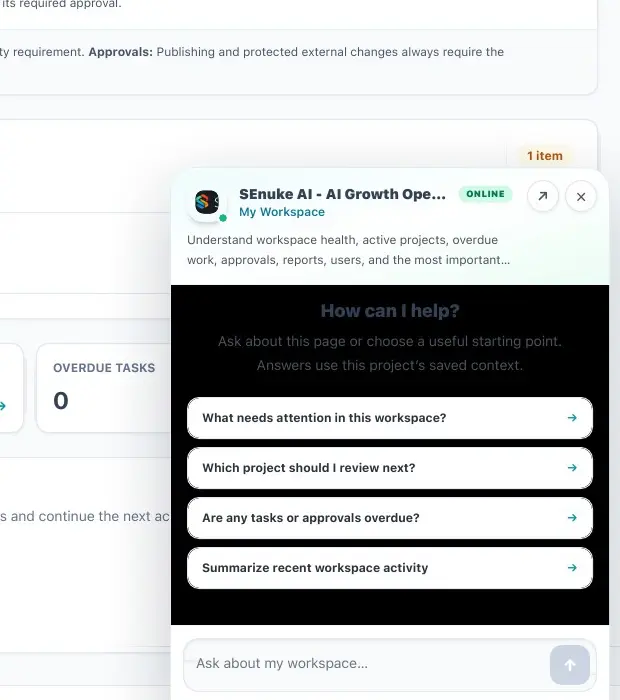
Task: Click the arrow beside "Which project should I review next?"
Action: click(572, 468)
